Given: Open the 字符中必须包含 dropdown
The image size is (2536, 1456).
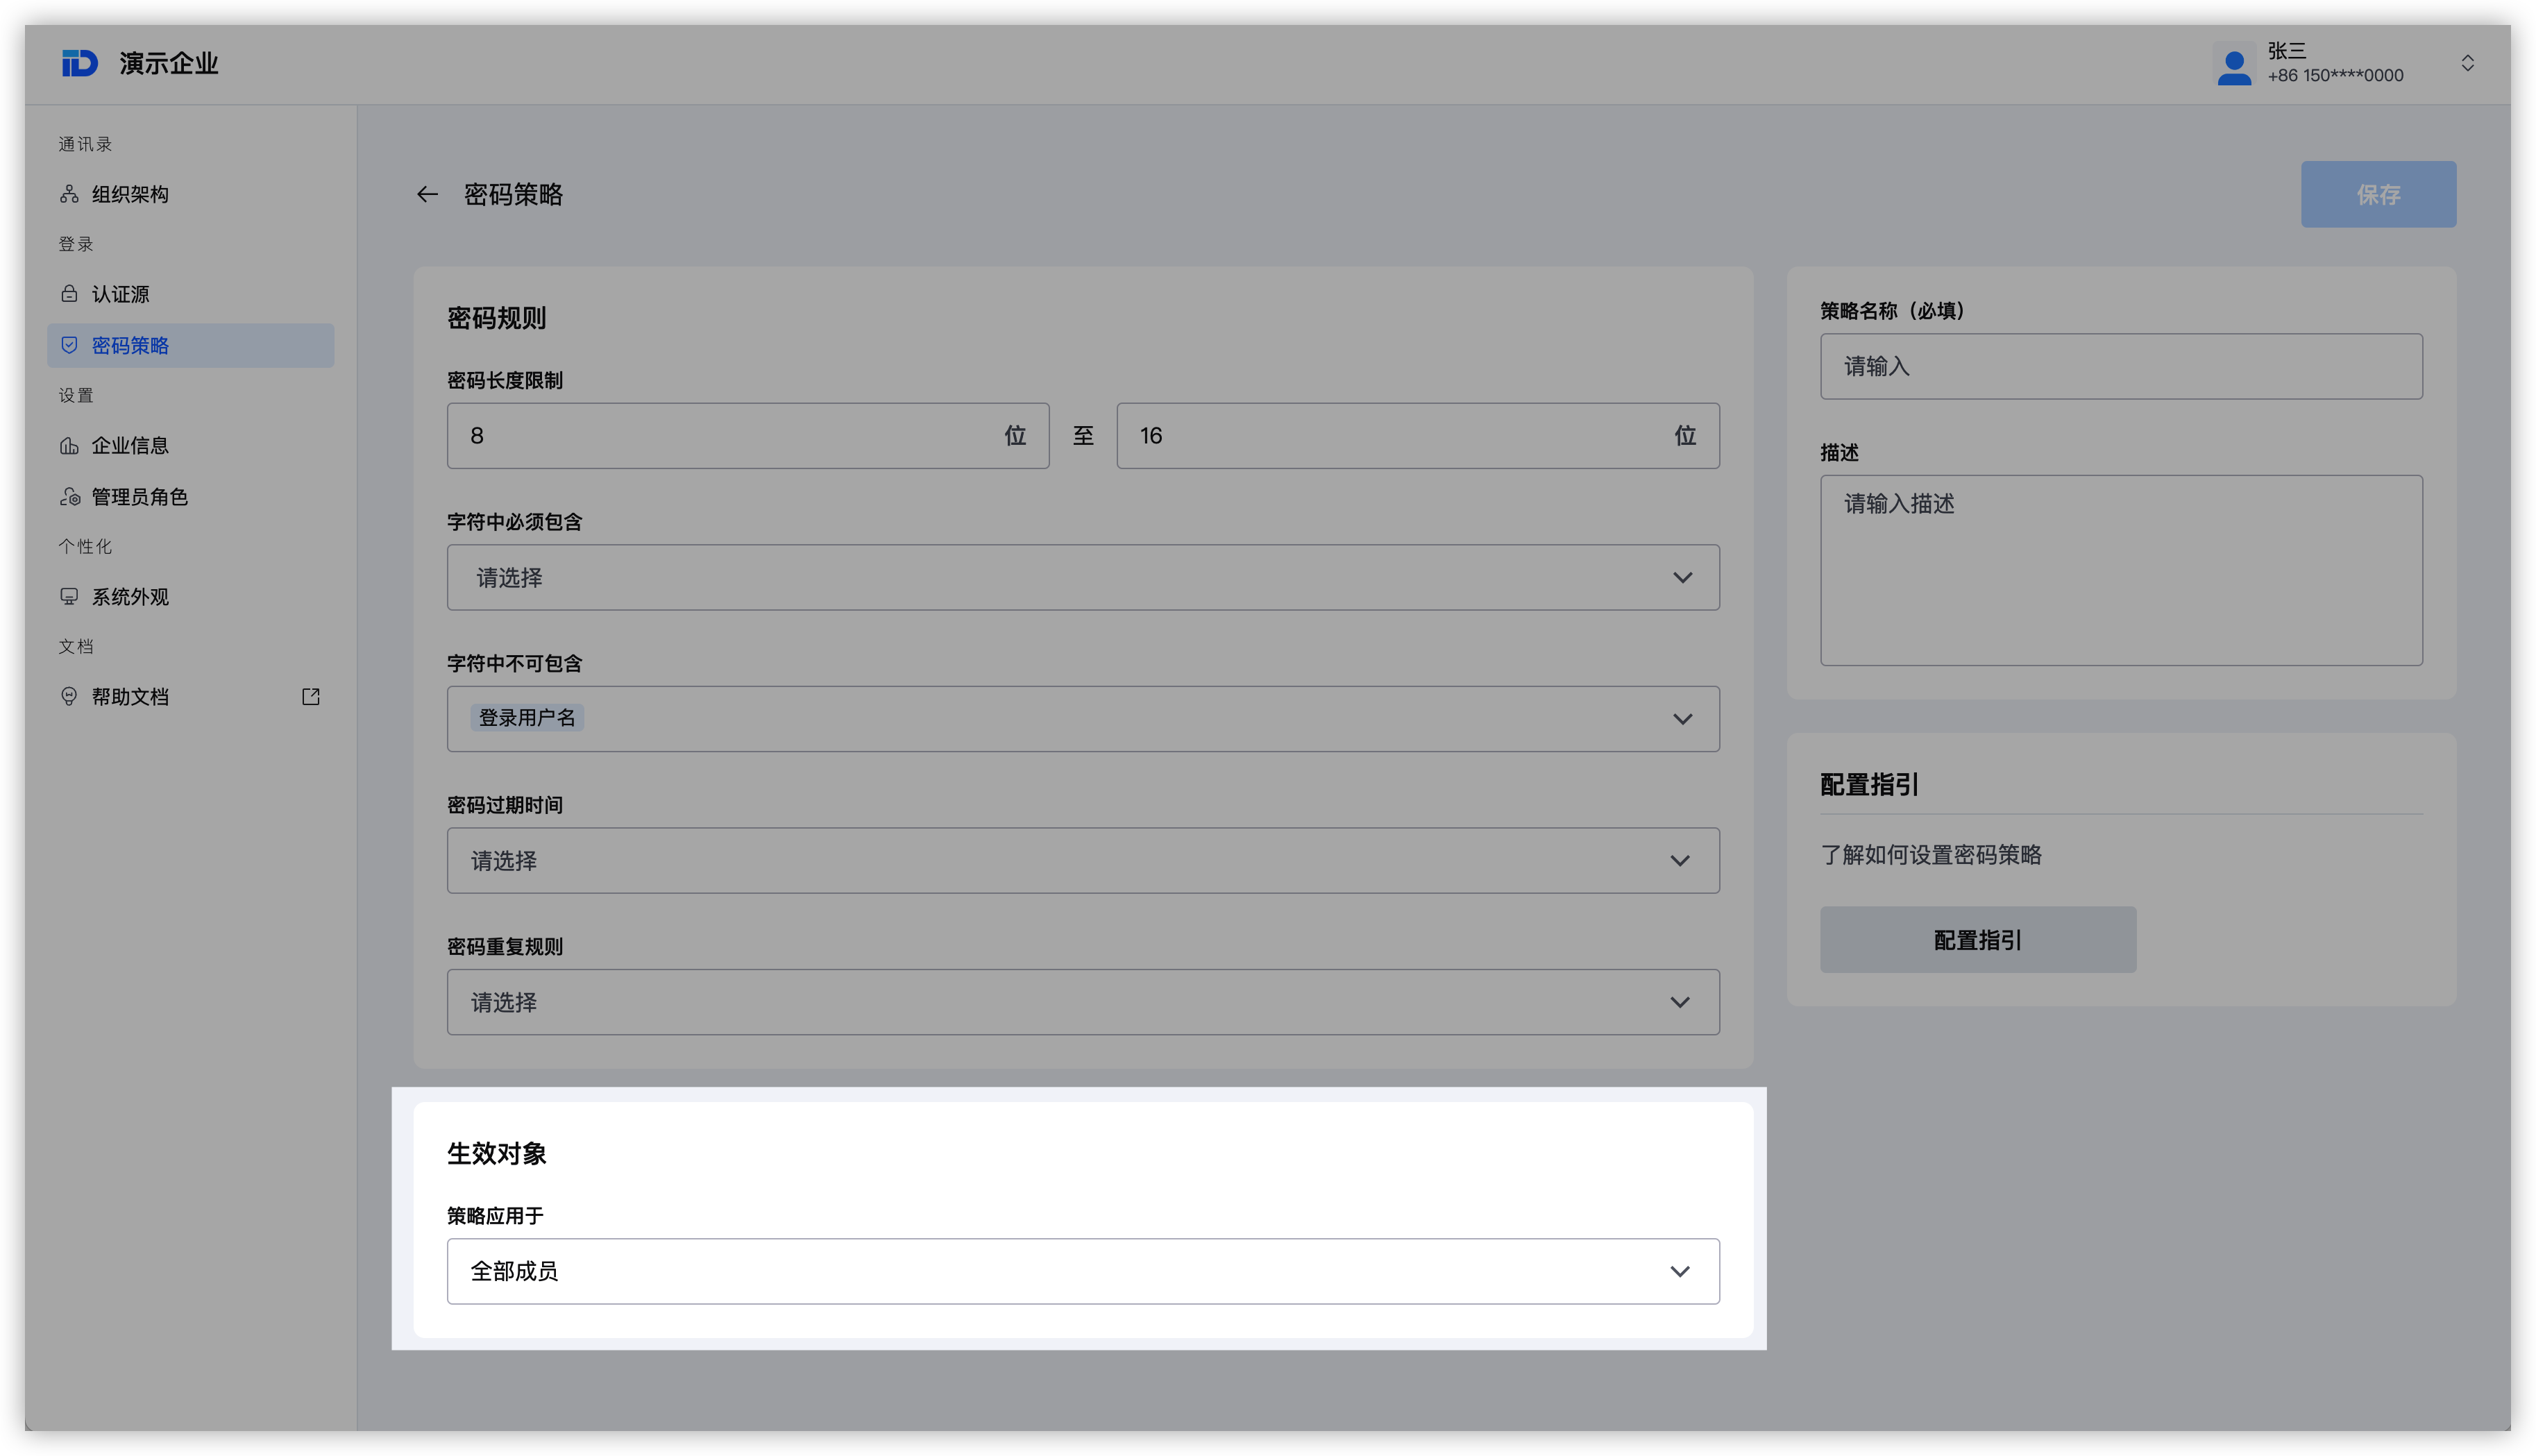Looking at the screenshot, I should coord(1082,578).
